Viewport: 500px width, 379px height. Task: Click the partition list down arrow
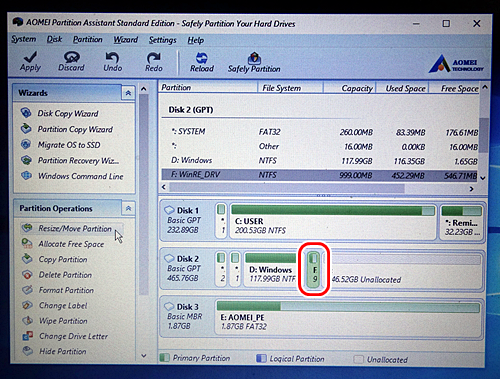click(x=482, y=178)
